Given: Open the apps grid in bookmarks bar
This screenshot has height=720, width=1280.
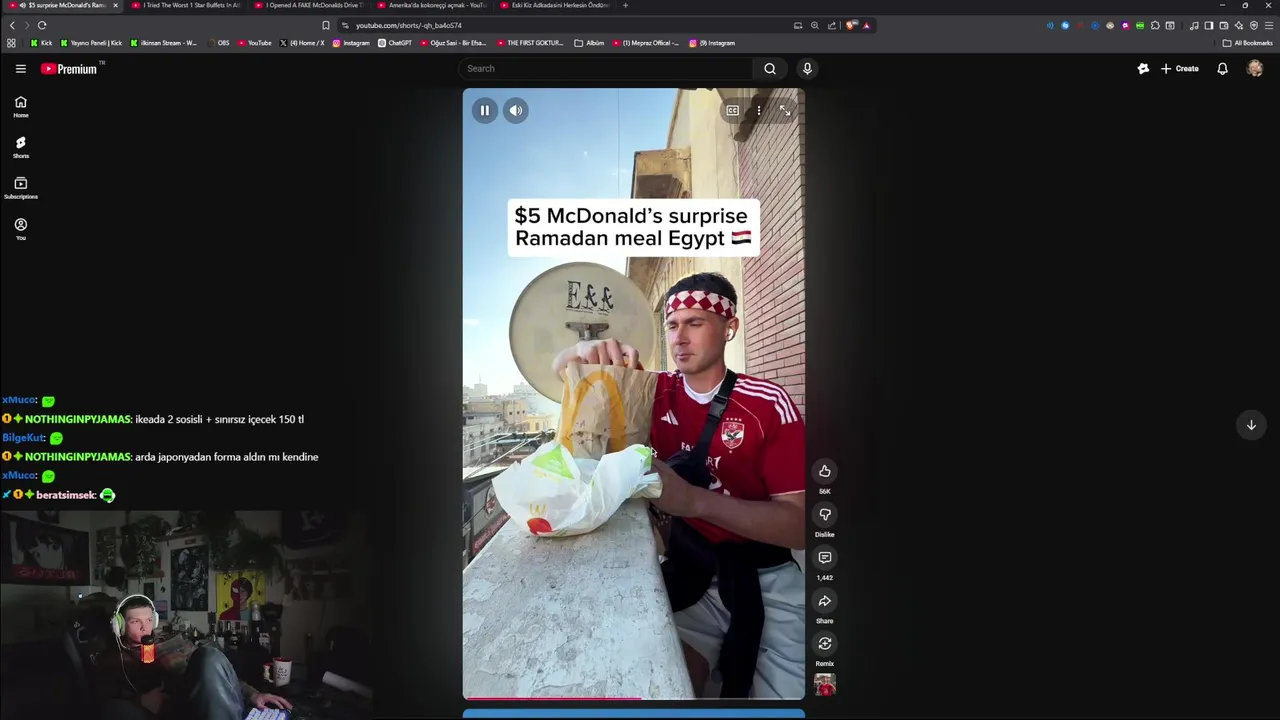Looking at the screenshot, I should click(11, 43).
